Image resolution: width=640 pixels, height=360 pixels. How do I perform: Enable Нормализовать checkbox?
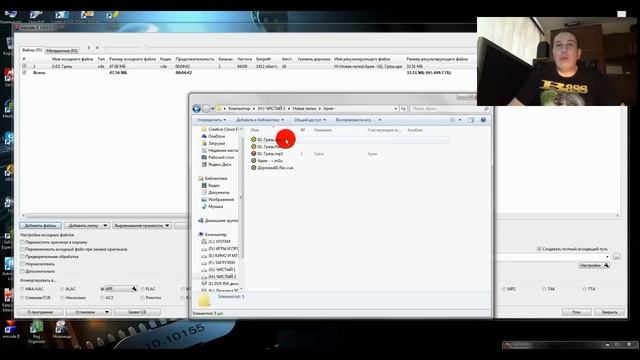point(23,264)
